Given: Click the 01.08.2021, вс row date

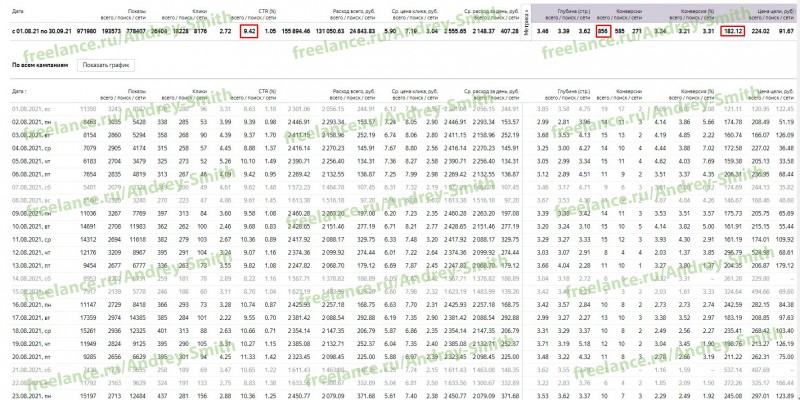Looking at the screenshot, I should pyautogui.click(x=29, y=109).
